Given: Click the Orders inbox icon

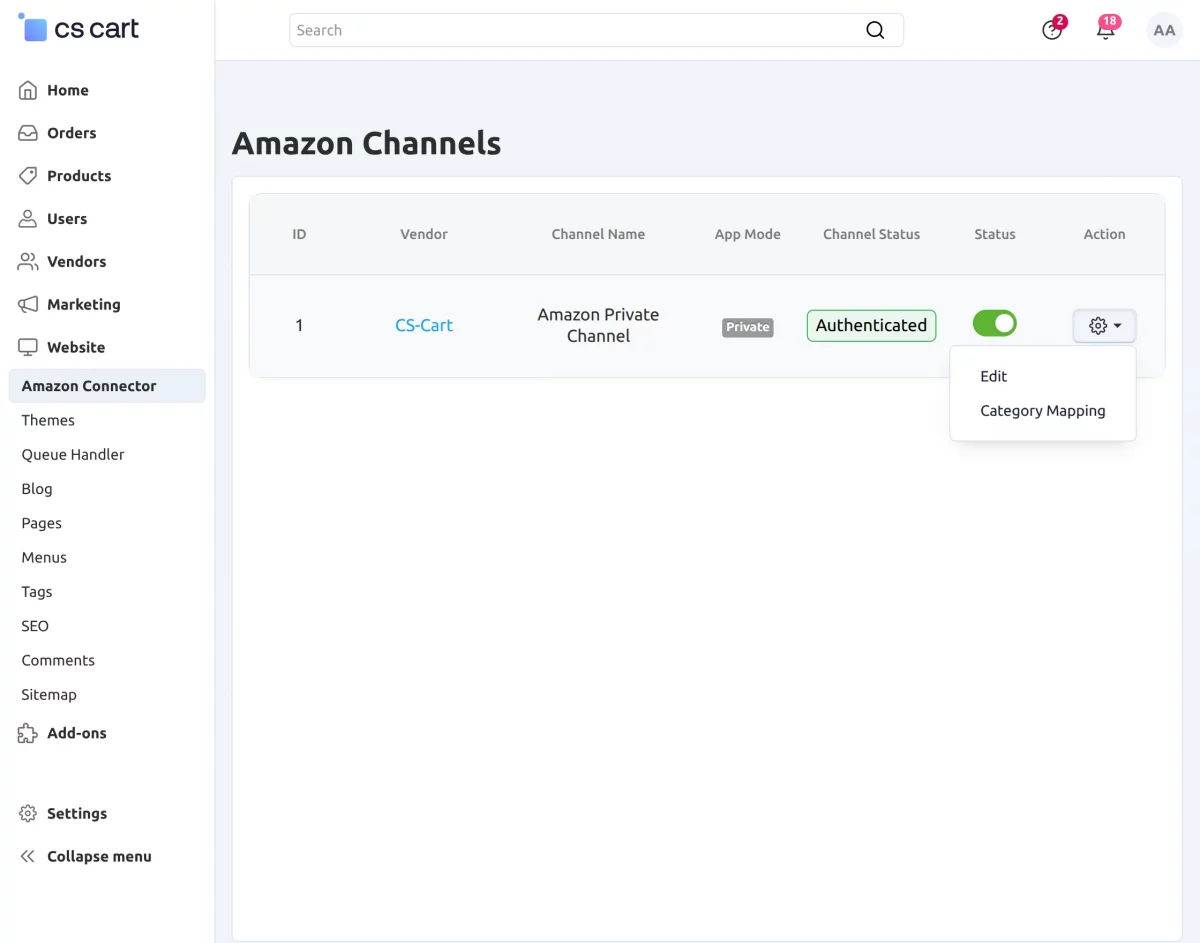Looking at the screenshot, I should click(28, 133).
